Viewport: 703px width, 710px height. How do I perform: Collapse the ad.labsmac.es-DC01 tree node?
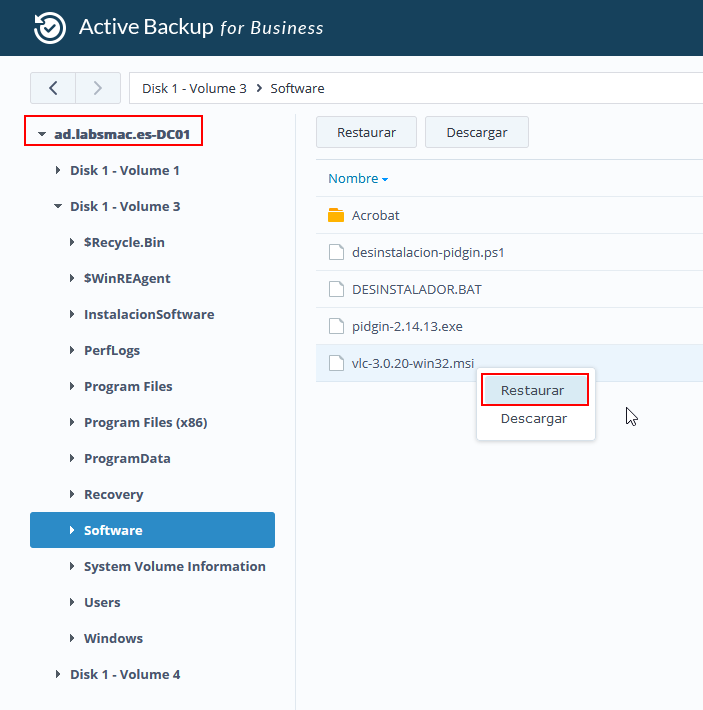click(x=42, y=134)
